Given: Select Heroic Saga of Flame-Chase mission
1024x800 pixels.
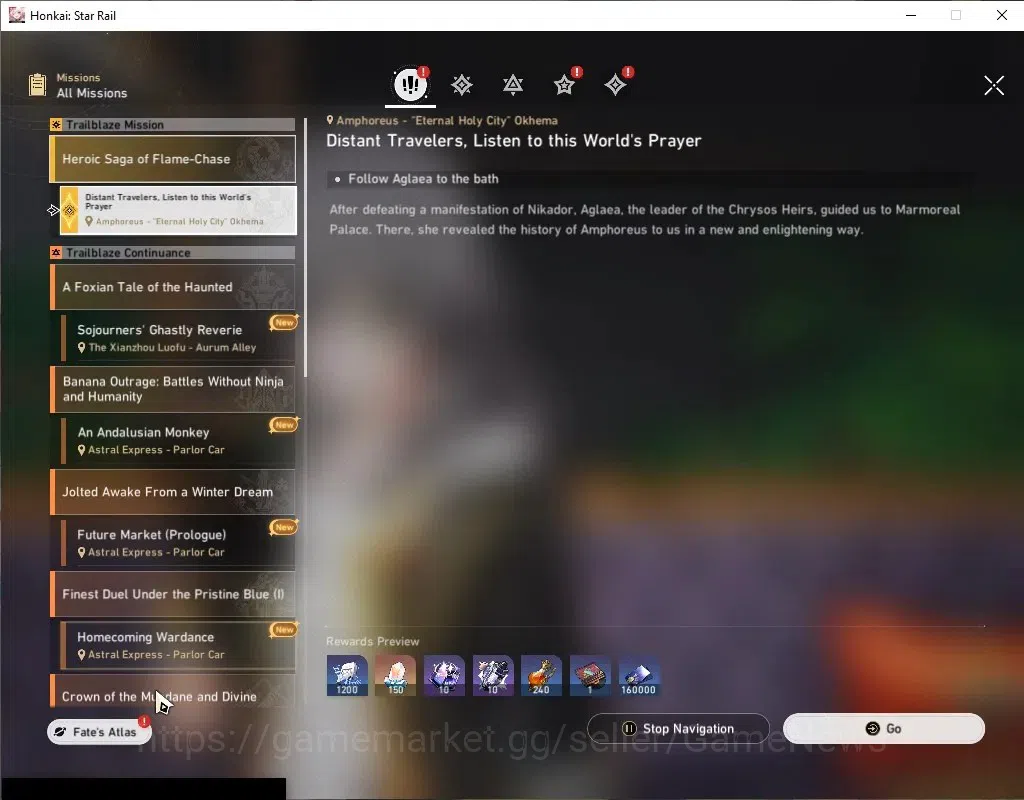Looking at the screenshot, I should [x=173, y=159].
